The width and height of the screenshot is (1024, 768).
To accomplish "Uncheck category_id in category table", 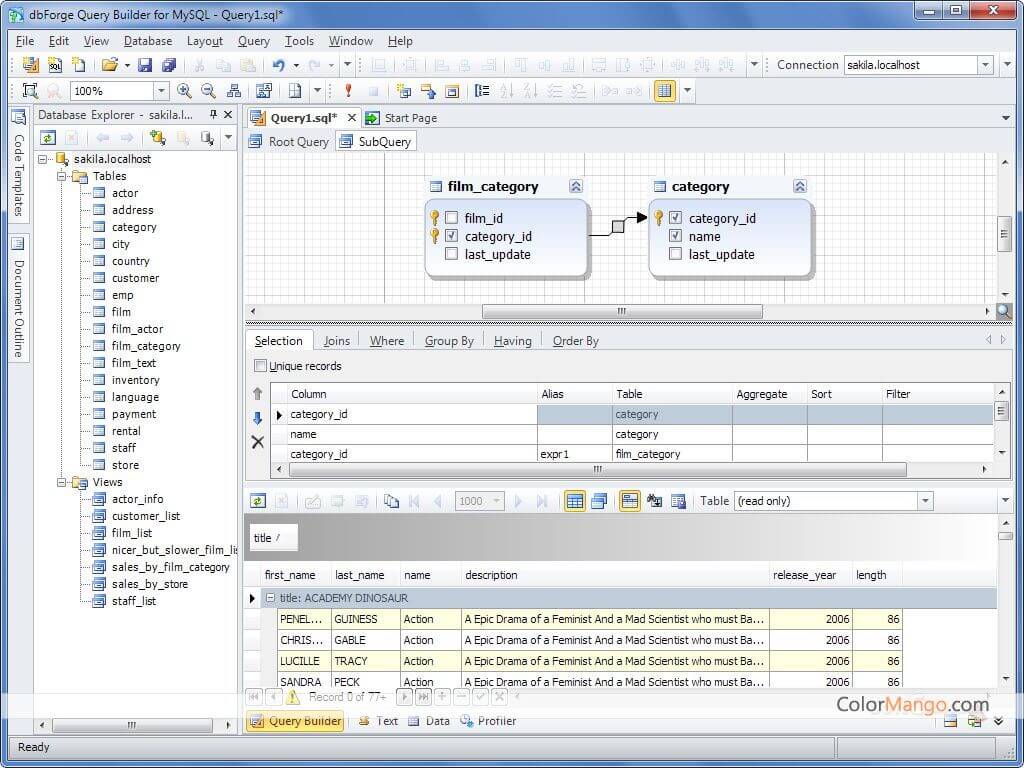I will (x=675, y=218).
